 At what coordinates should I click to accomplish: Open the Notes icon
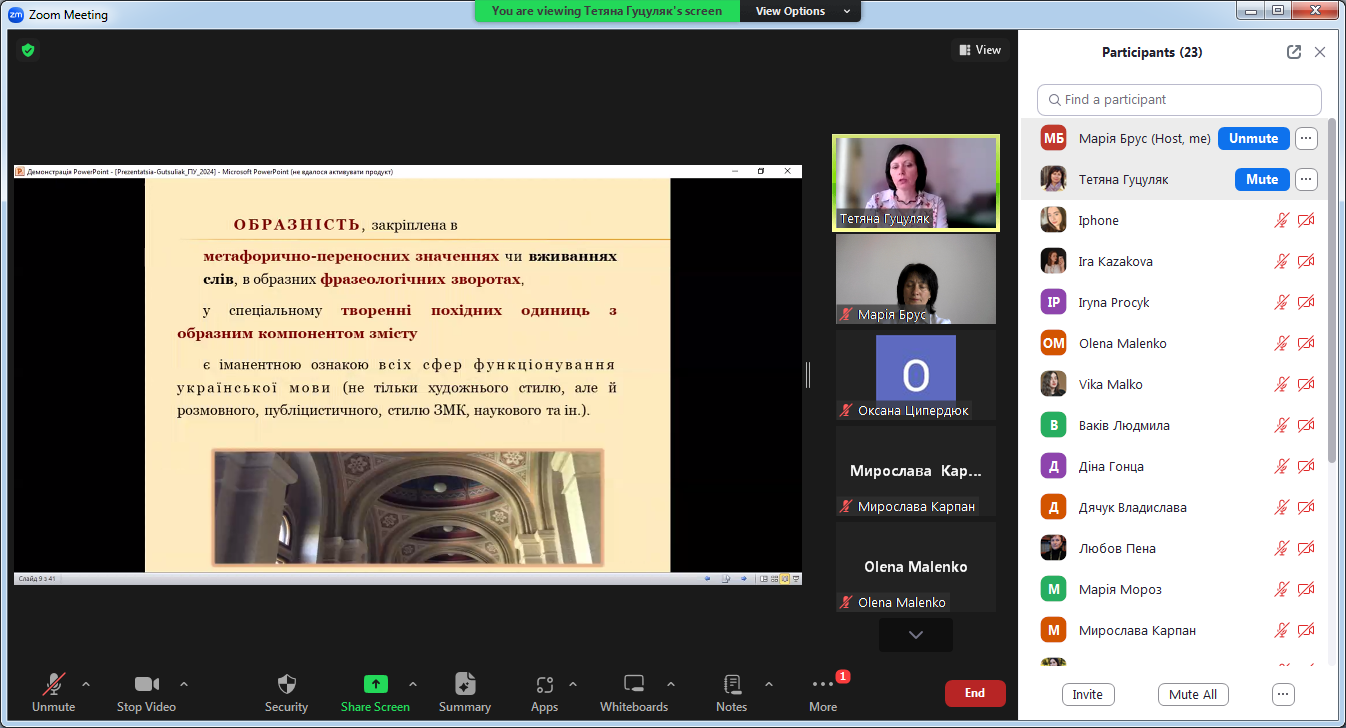pyautogui.click(x=731, y=685)
